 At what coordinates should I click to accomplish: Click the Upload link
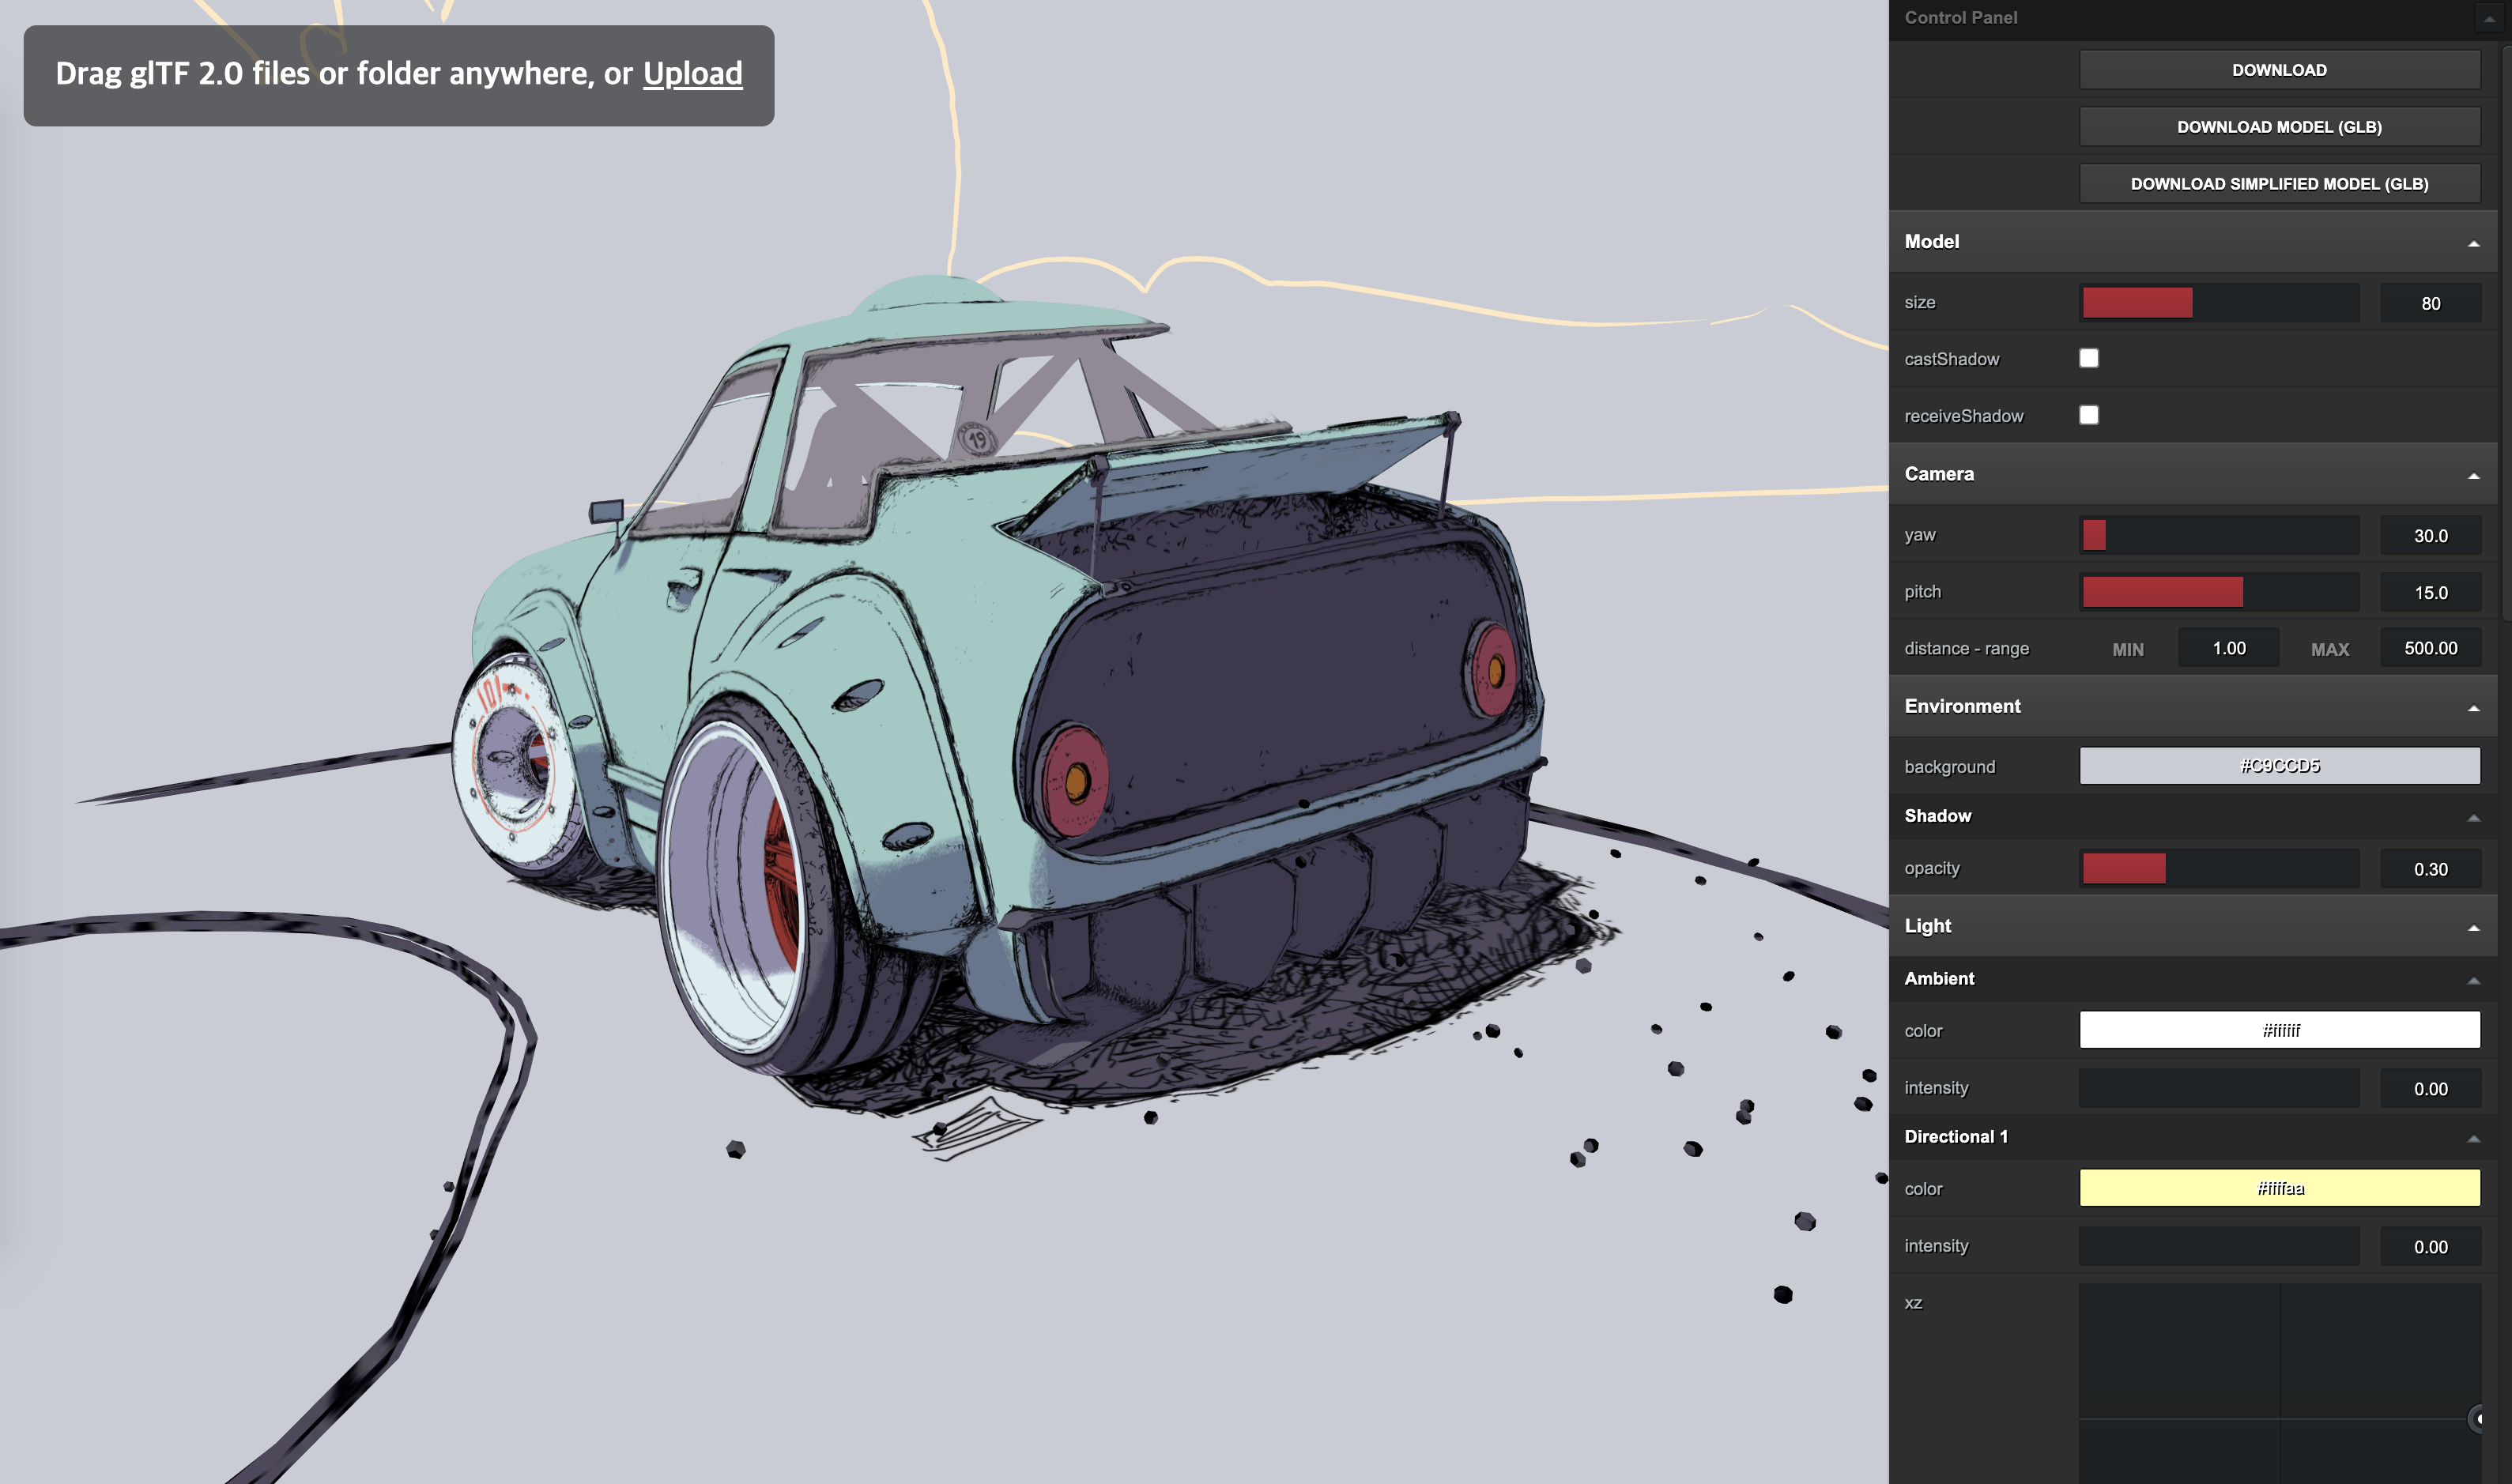[692, 73]
